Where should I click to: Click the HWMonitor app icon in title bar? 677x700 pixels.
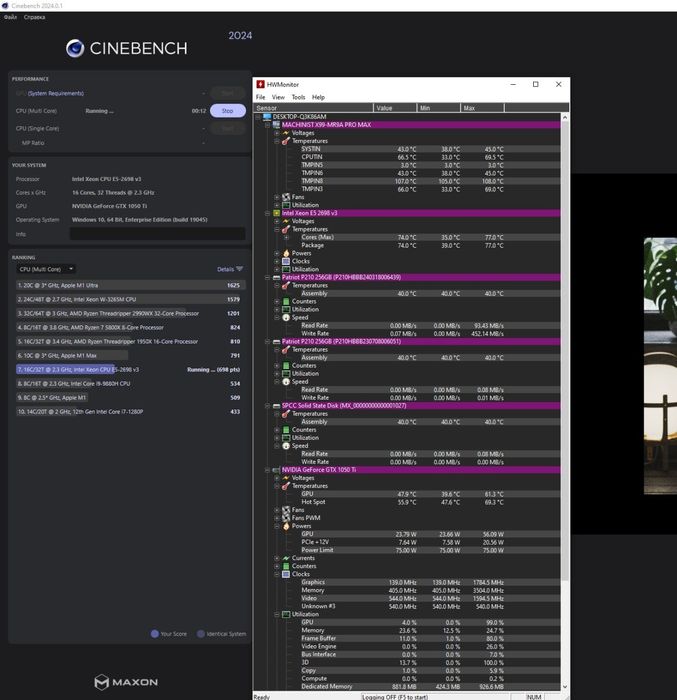pyautogui.click(x=260, y=84)
